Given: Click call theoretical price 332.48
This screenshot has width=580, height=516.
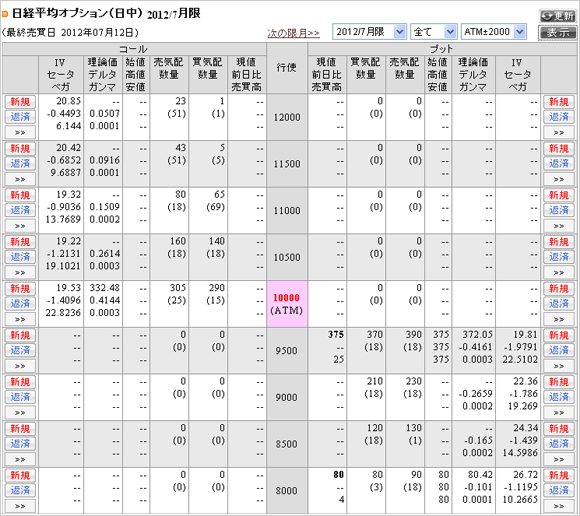Looking at the screenshot, I should tap(105, 288).
